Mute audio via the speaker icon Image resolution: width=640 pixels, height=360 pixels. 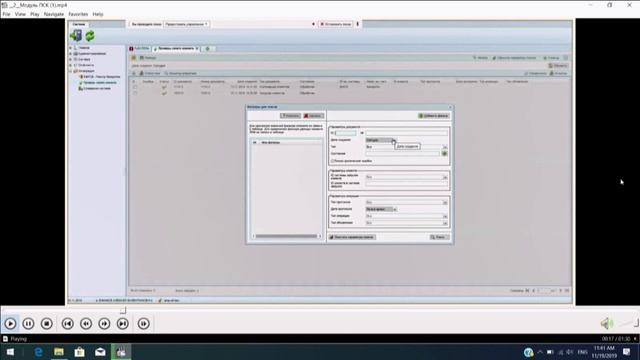607,324
